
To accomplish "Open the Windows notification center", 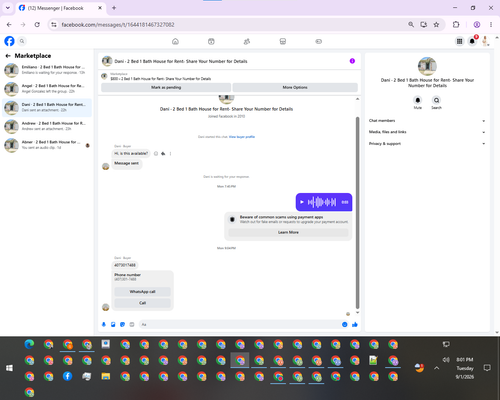I will click(487, 368).
